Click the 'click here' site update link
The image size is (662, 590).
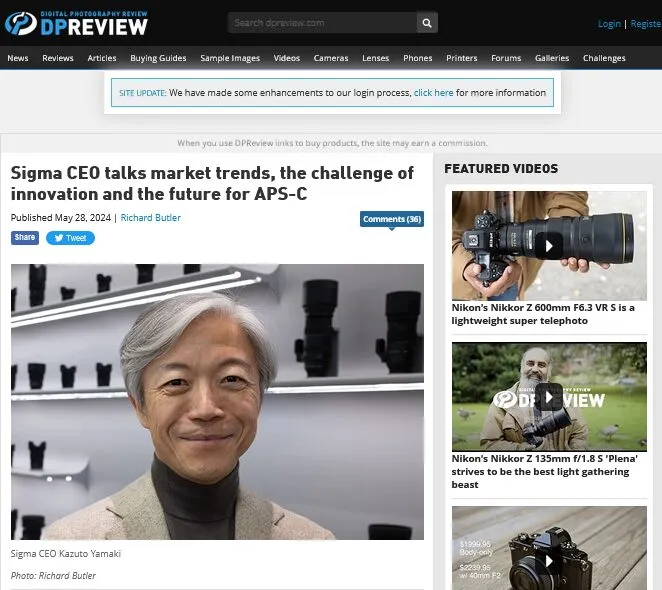click(433, 93)
